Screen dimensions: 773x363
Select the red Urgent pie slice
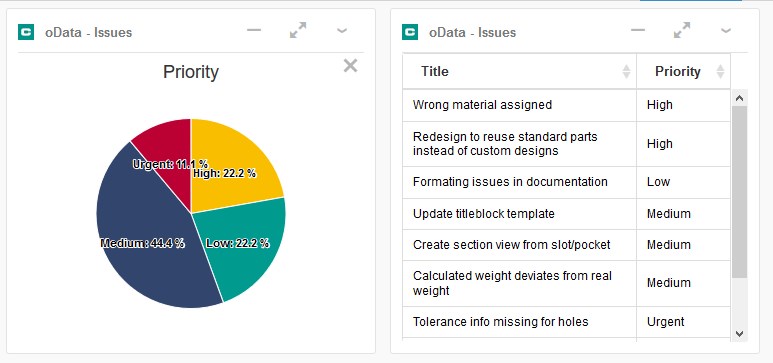point(165,145)
